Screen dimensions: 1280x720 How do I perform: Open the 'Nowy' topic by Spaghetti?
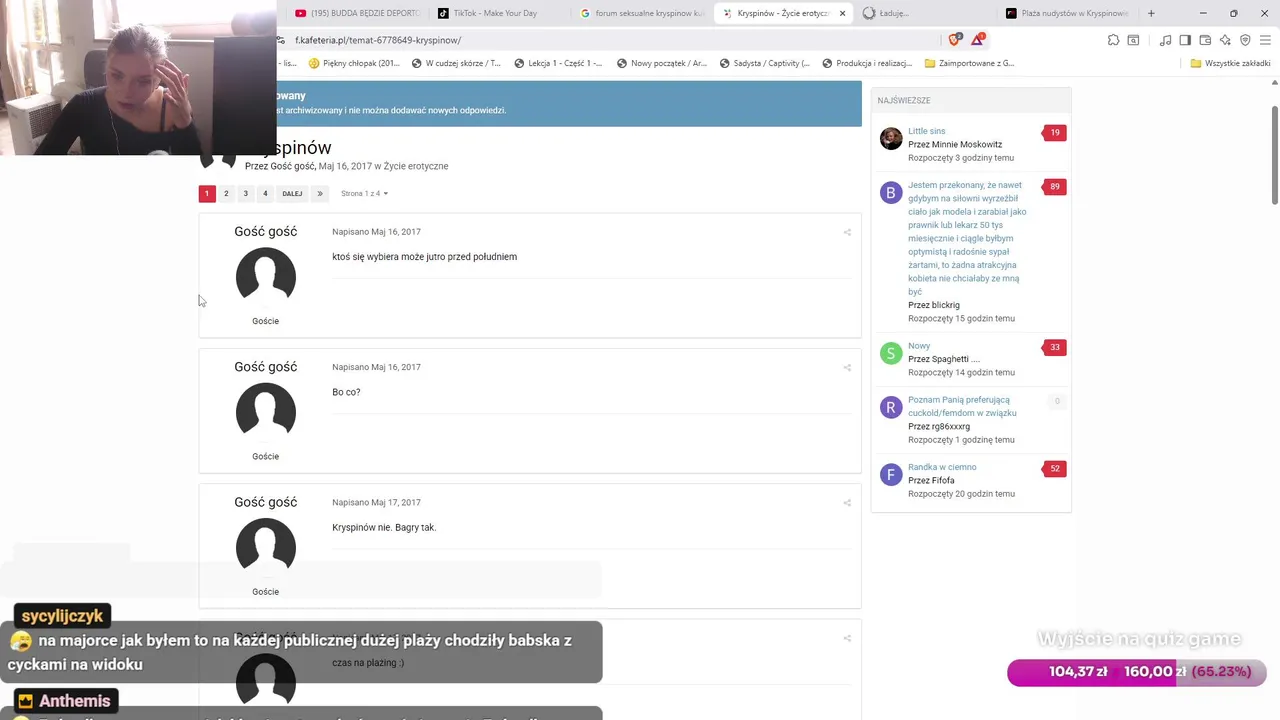pyautogui.click(x=919, y=346)
